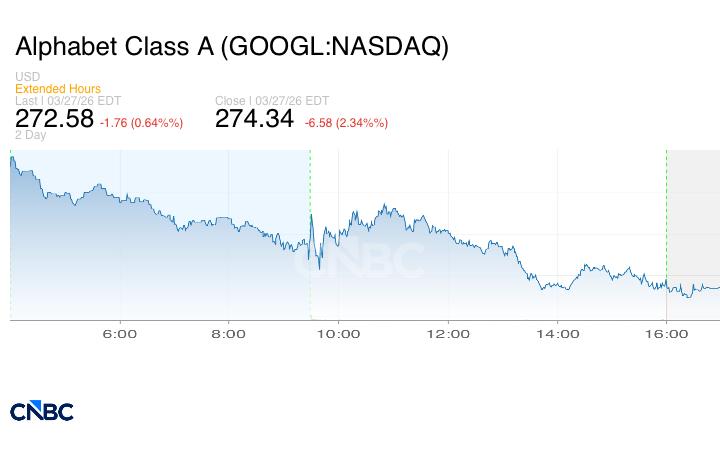Click the last price 272.58
Image resolution: width=720 pixels, height=450 pixels.
click(54, 119)
